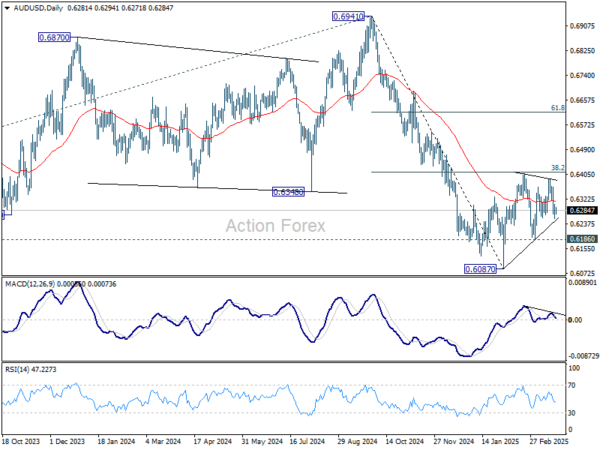The height and width of the screenshot is (450, 600).
Task: Select the 0.67400 price axis value
Action: [x=582, y=76]
